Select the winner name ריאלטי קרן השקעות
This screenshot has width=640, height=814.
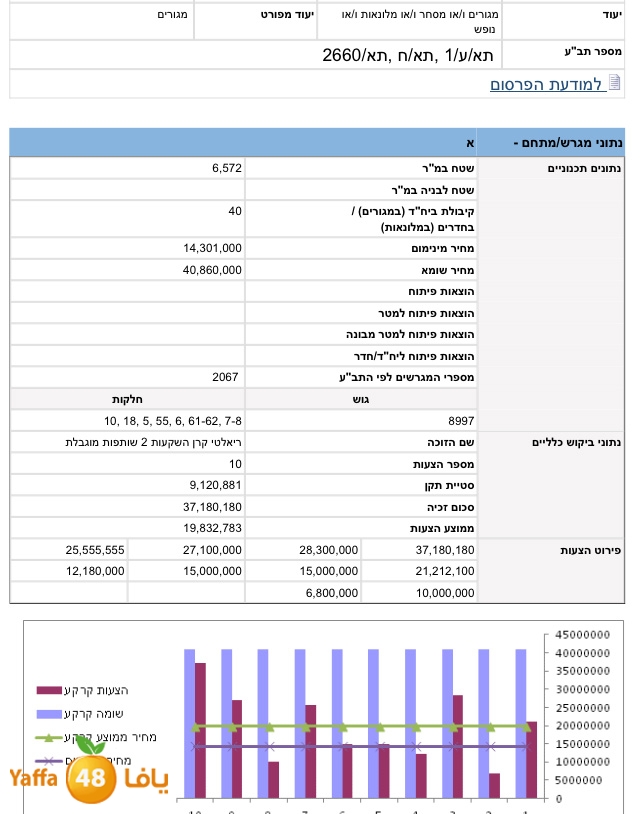pos(154,442)
